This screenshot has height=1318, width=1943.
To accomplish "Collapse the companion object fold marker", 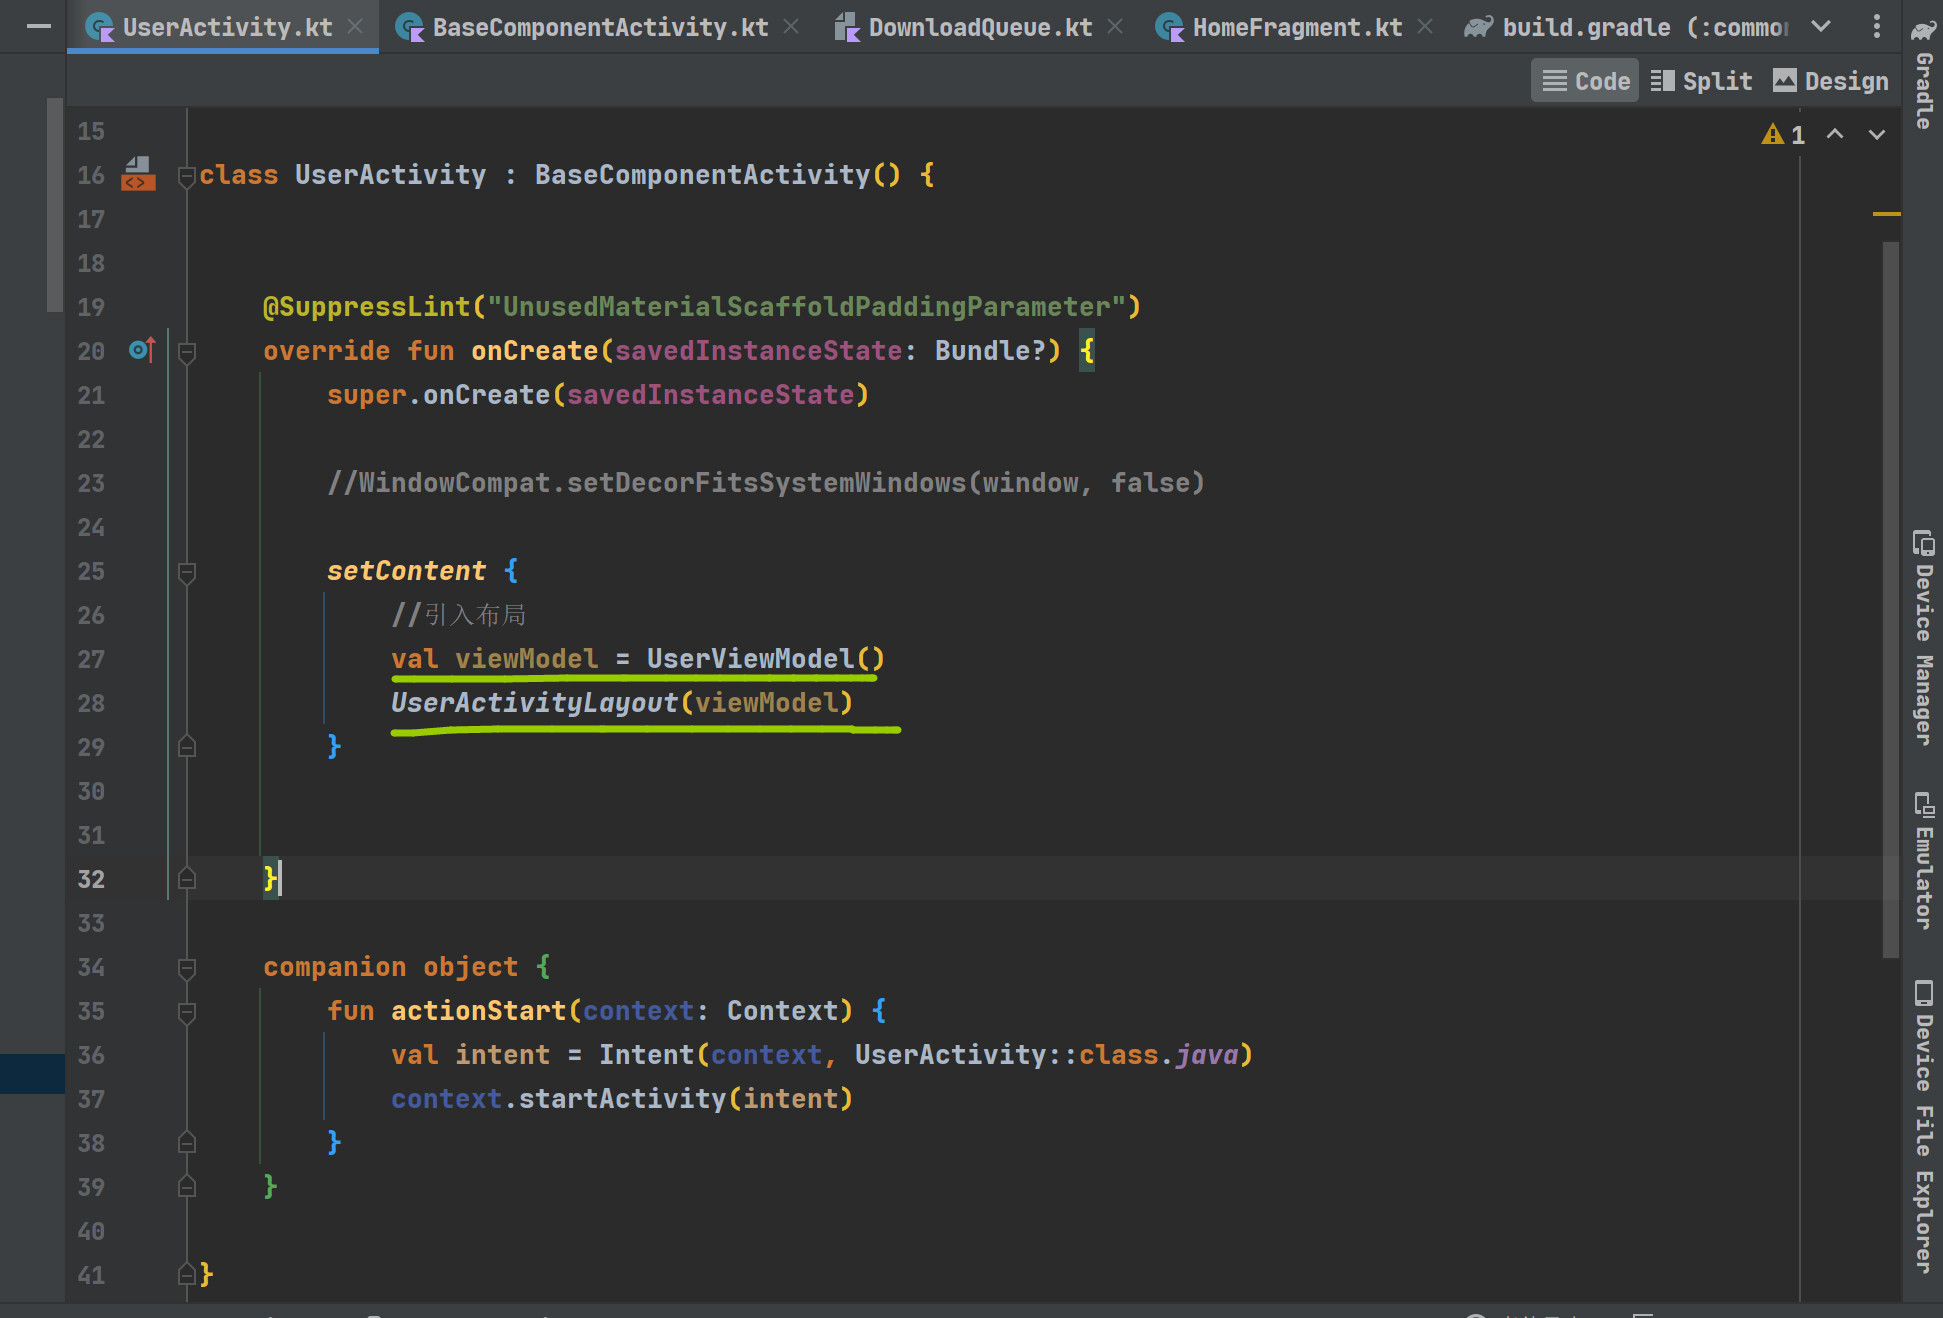I will 186,968.
